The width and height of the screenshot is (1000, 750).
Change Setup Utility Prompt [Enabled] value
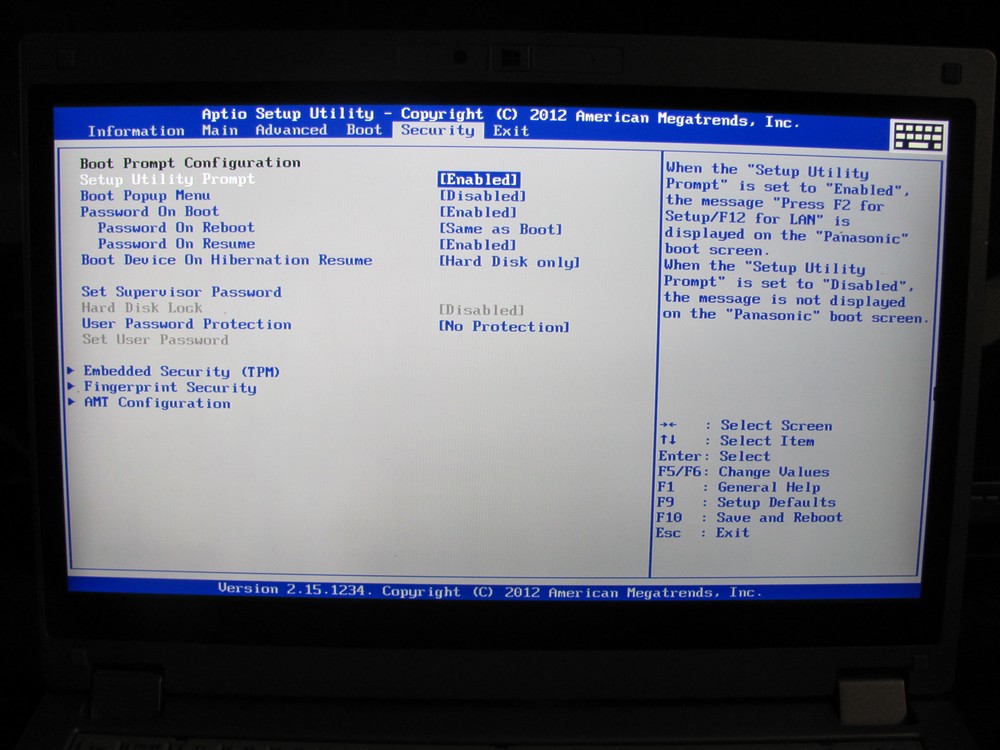[479, 180]
